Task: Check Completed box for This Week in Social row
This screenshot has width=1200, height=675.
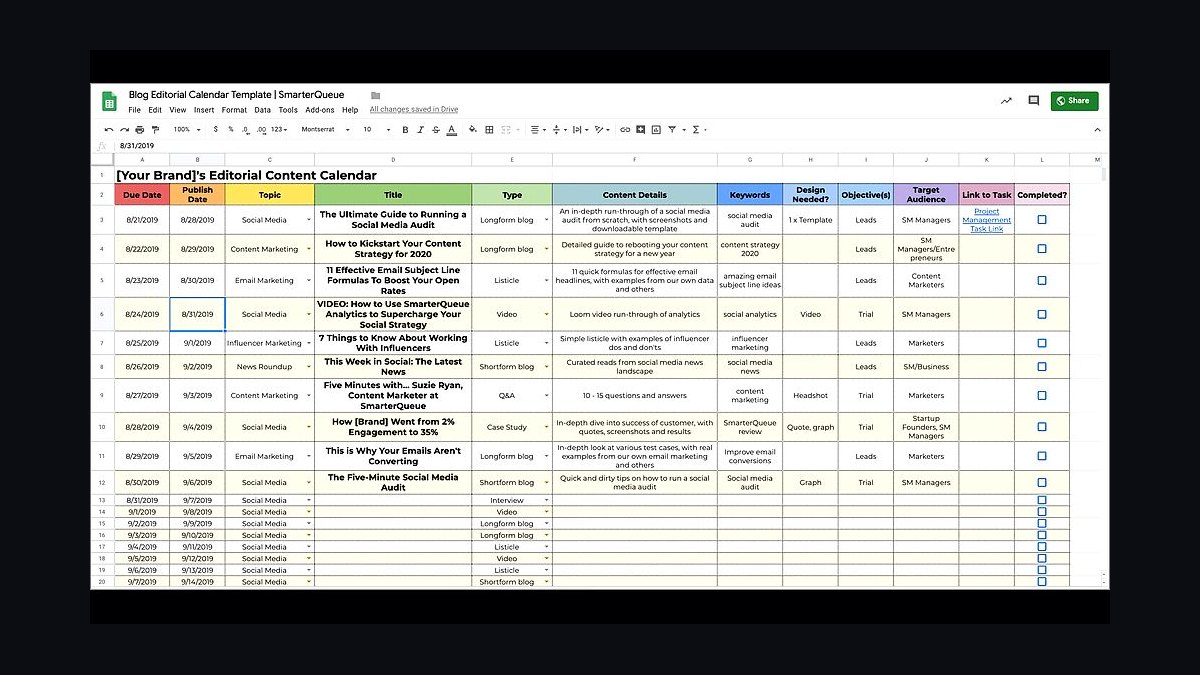Action: click(x=1042, y=367)
